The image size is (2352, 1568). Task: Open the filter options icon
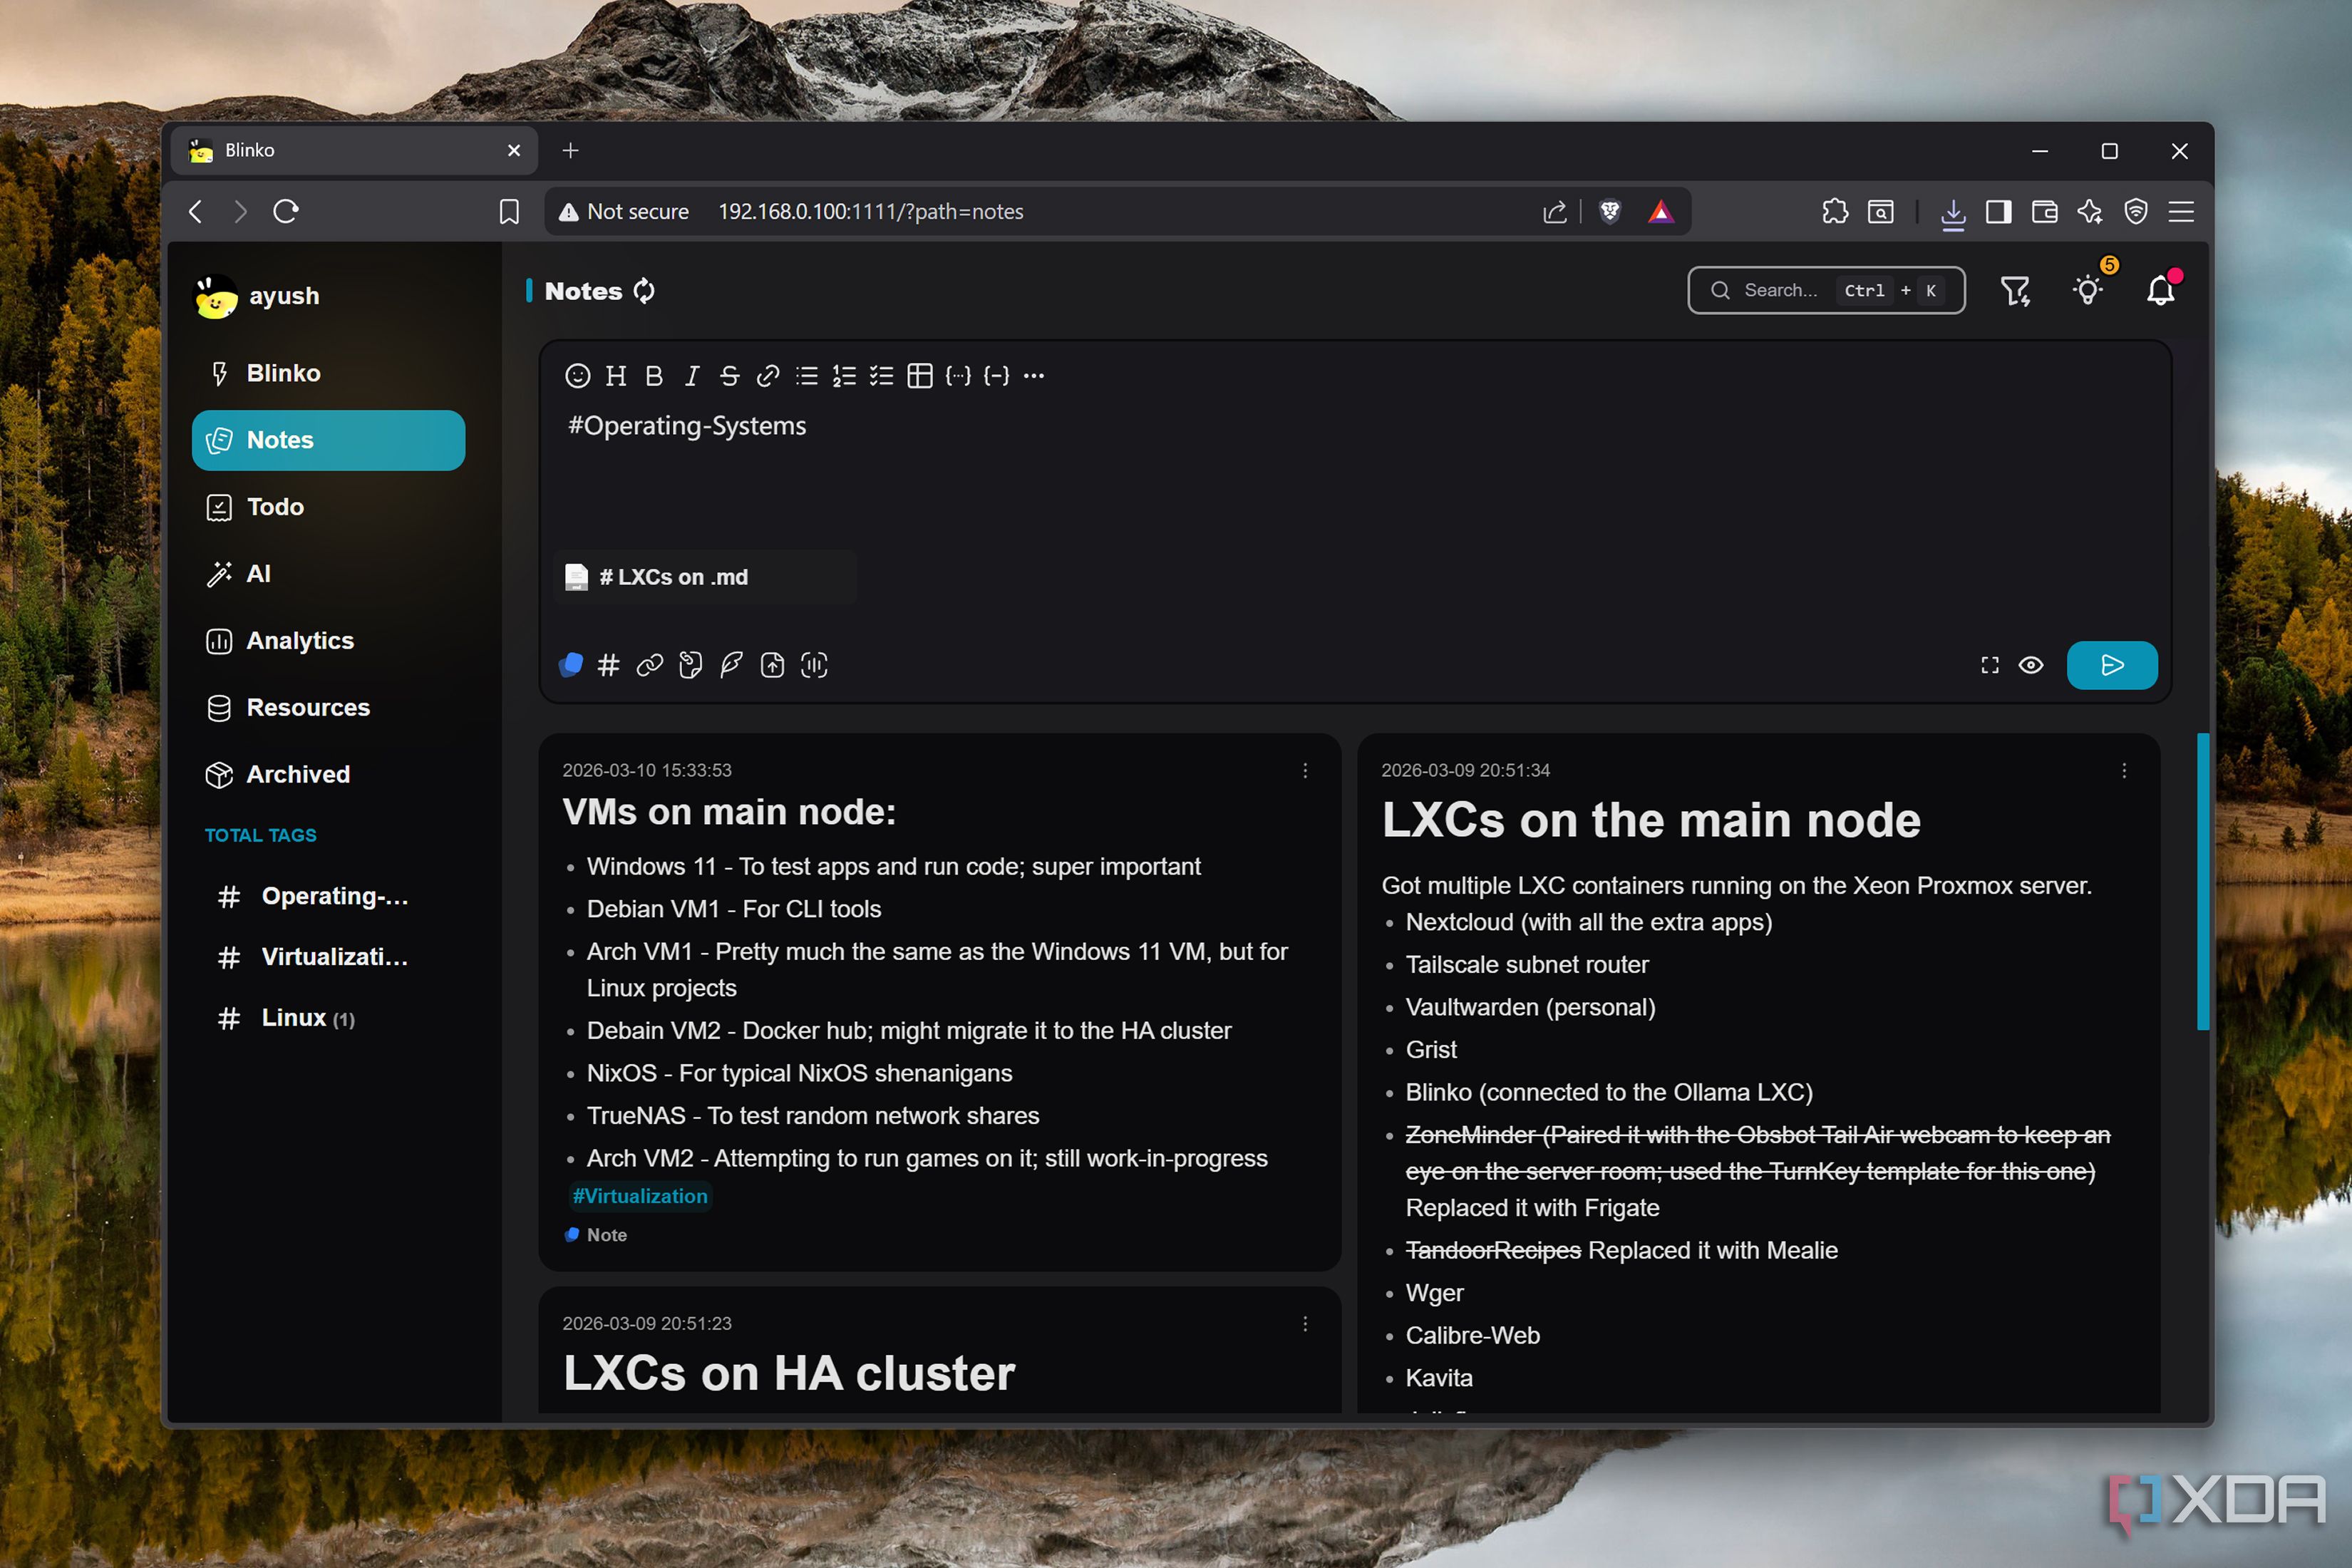tap(2015, 291)
